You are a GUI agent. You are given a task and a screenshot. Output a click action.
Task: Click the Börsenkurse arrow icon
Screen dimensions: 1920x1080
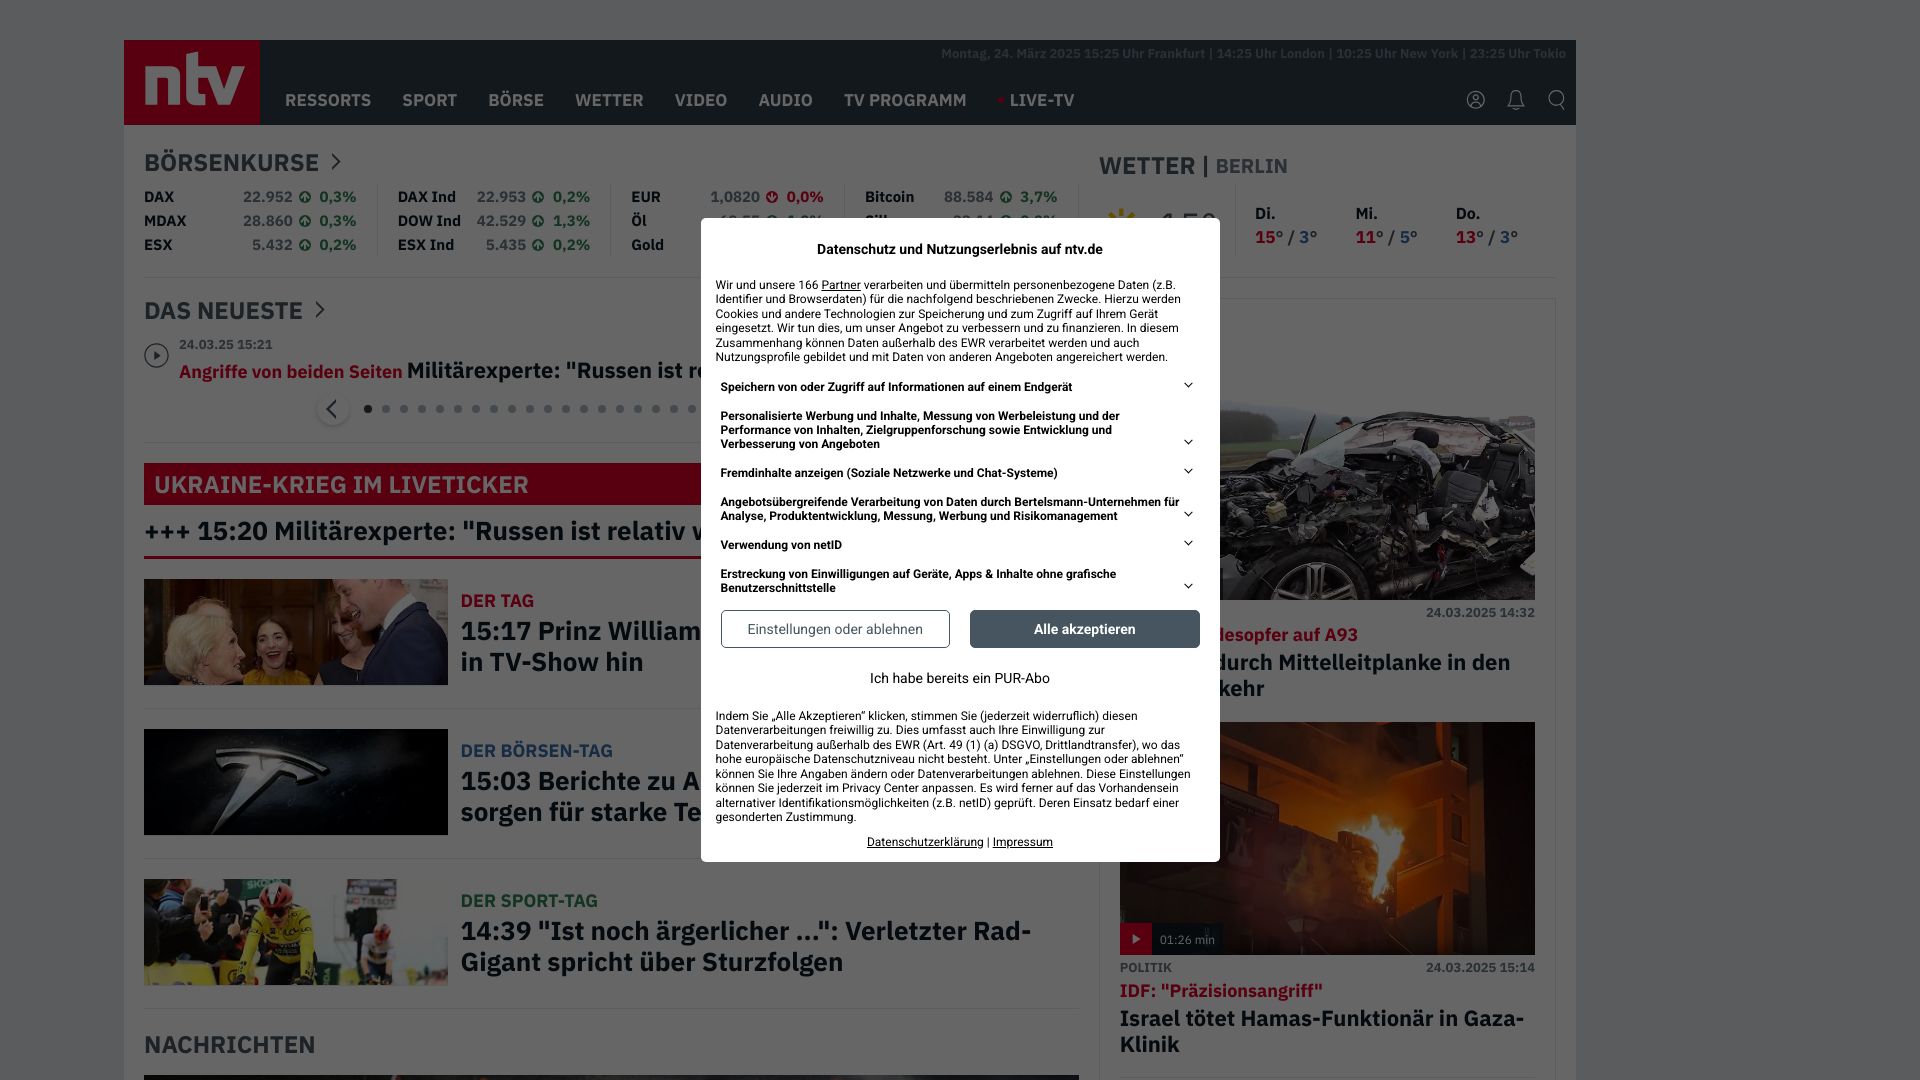click(336, 162)
